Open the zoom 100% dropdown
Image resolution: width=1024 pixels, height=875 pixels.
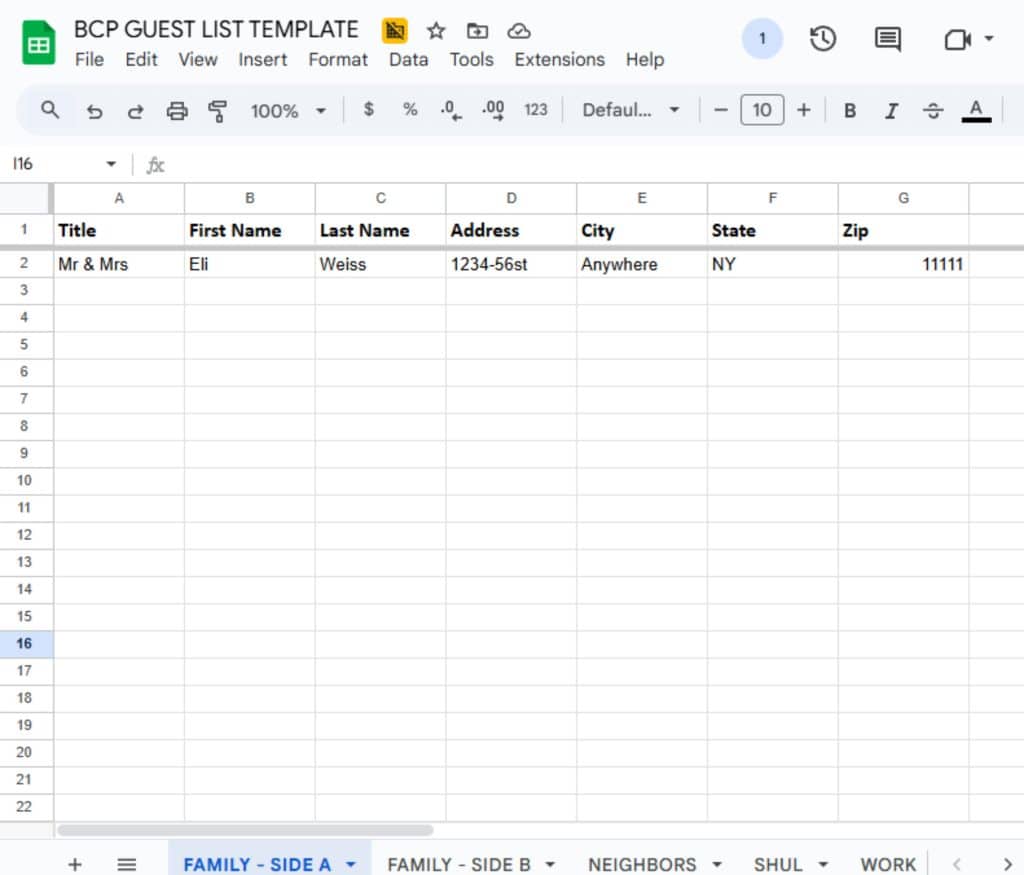click(288, 111)
